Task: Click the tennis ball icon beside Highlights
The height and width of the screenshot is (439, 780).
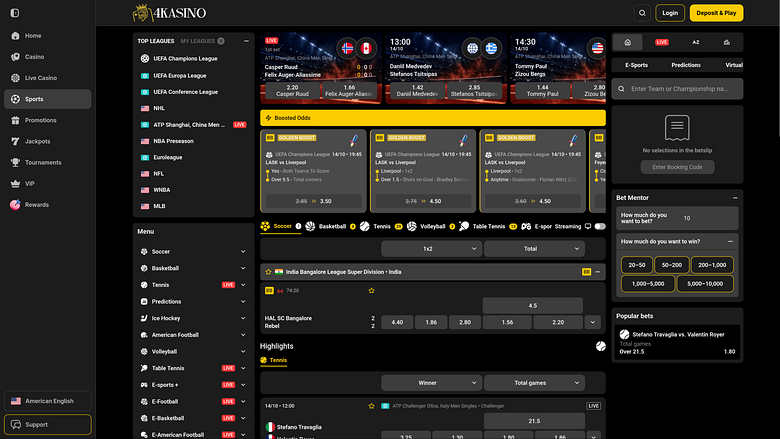Action: point(600,346)
